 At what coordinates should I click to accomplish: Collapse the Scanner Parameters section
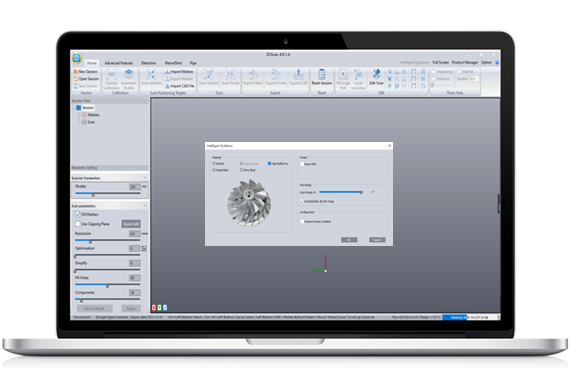click(x=145, y=178)
